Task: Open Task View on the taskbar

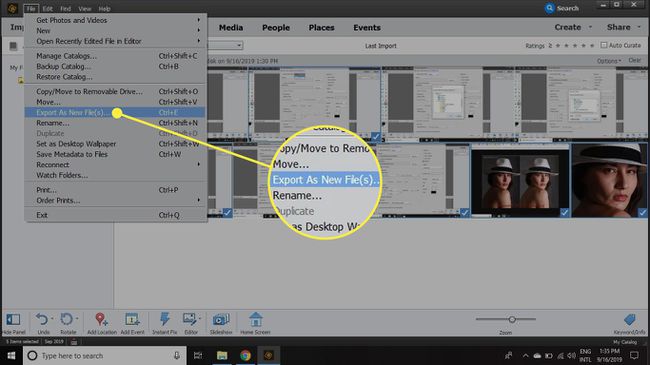Action: coord(198,355)
